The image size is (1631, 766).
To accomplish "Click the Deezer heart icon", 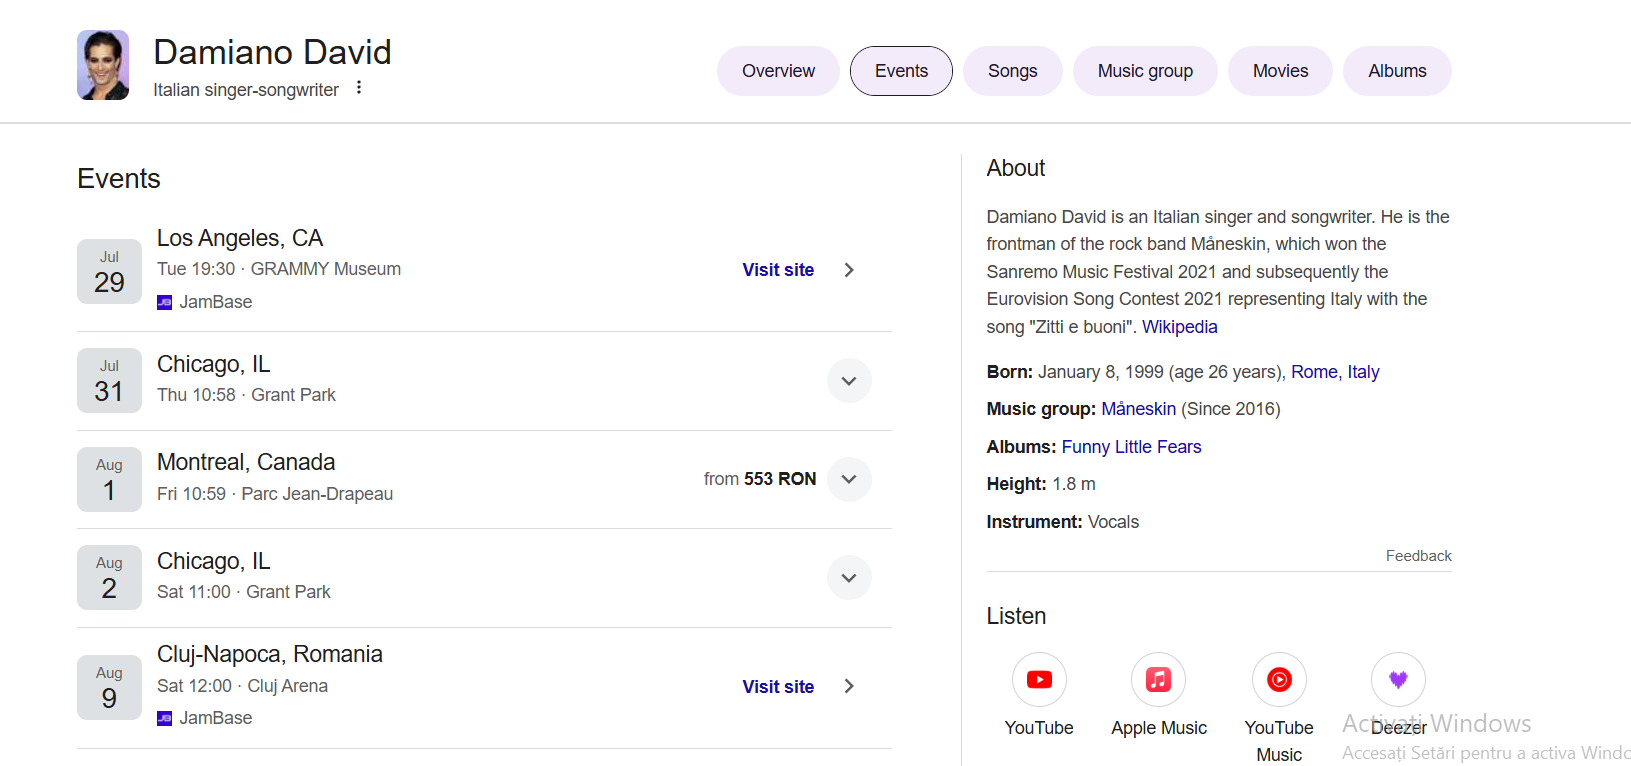I will pyautogui.click(x=1398, y=680).
